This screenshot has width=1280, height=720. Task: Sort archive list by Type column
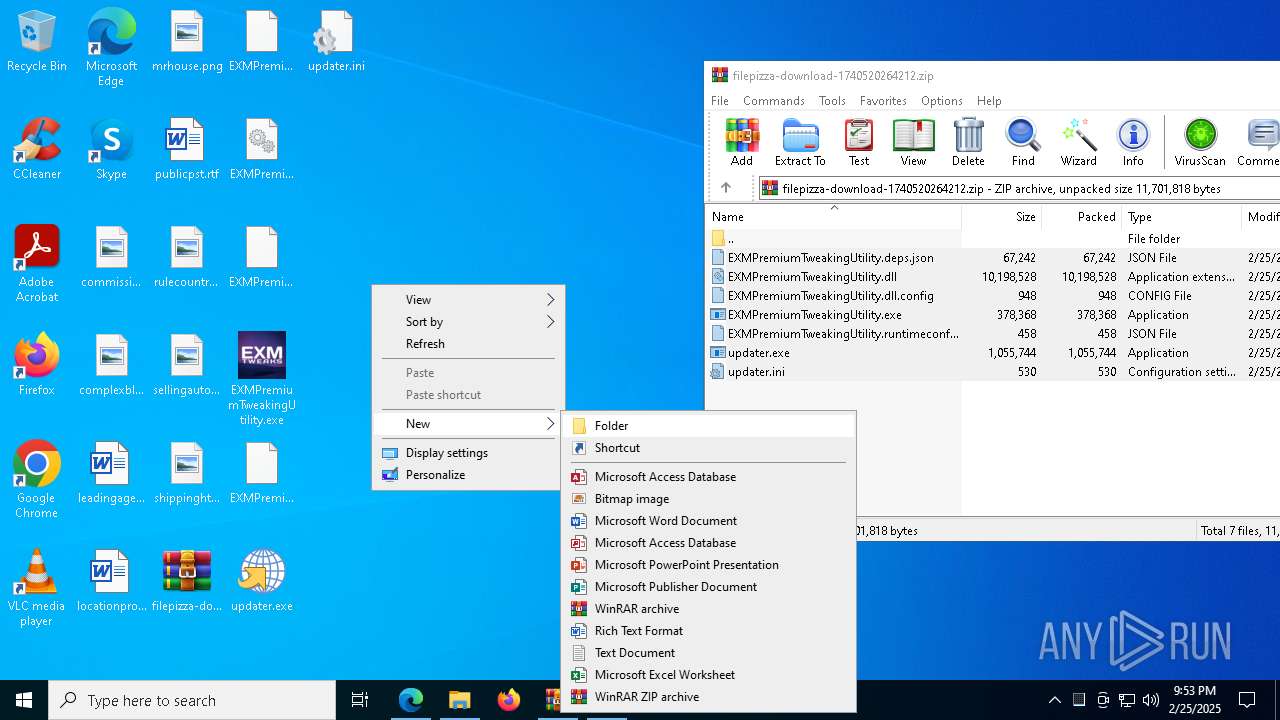[1182, 217]
